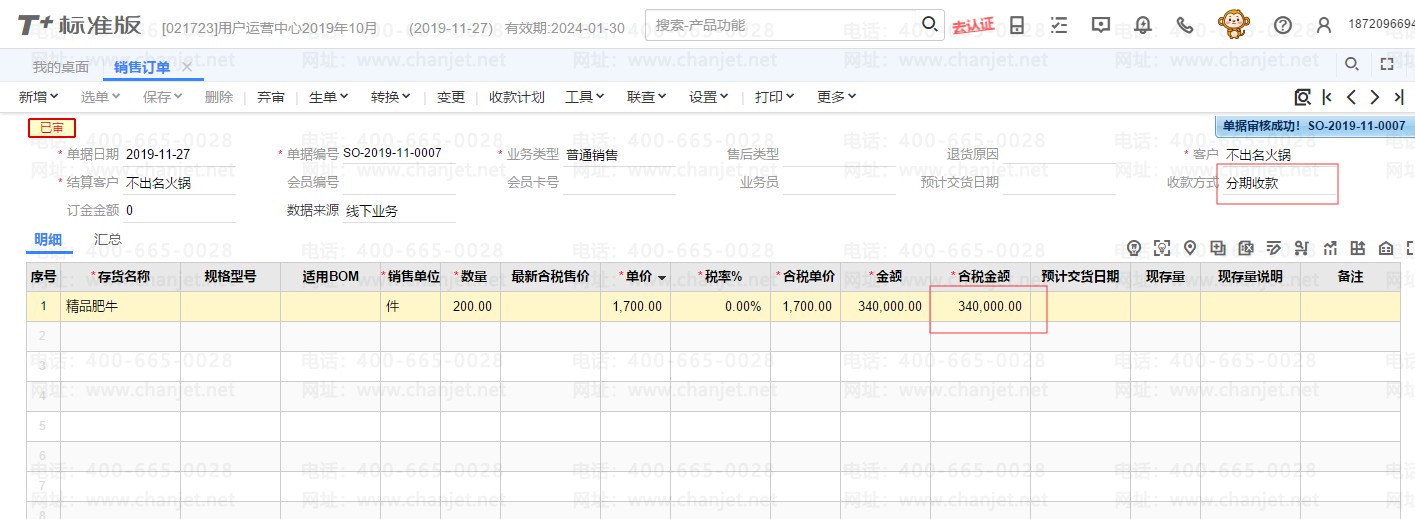The image size is (1415, 519).
Task: Click the 预计交货日期 header field
Action: (1059, 183)
